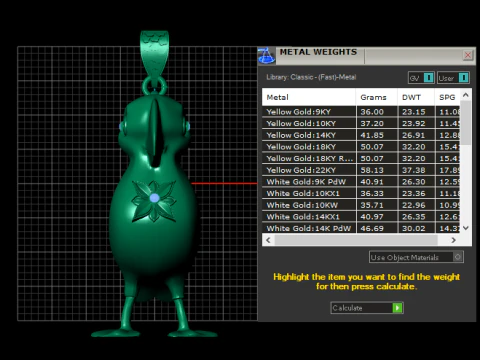
Task: Sort by the SPG column header
Action: (447, 97)
